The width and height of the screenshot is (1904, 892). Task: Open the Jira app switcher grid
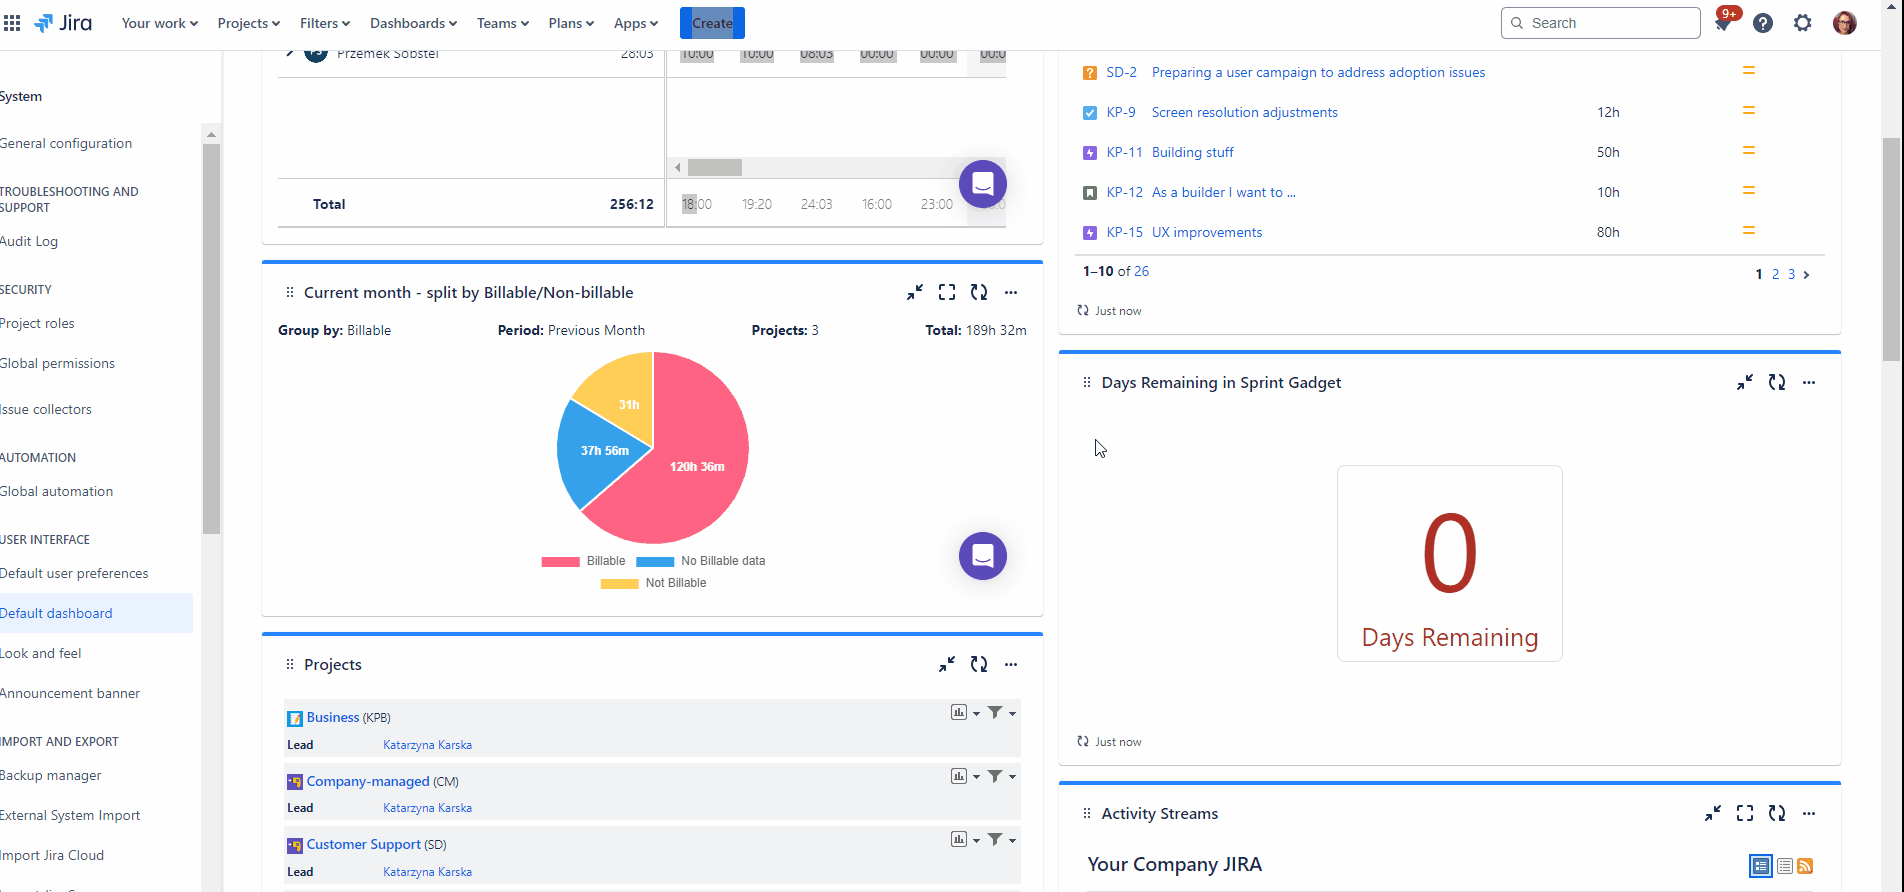tap(12, 23)
